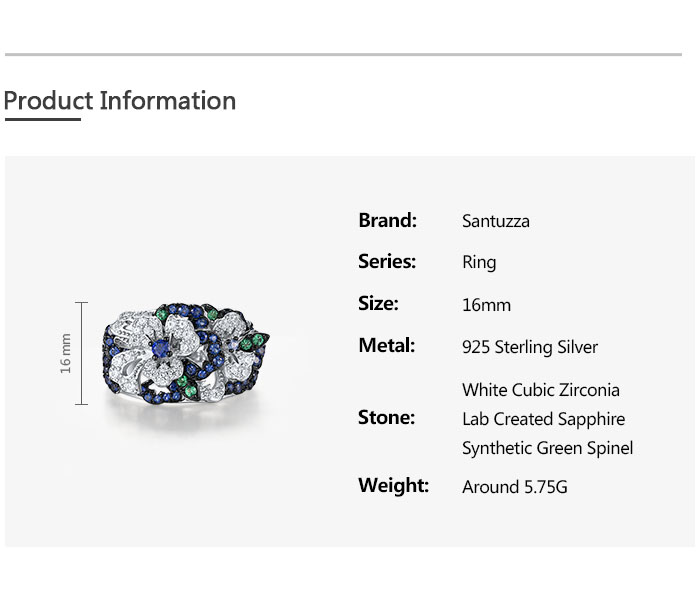This screenshot has height=607, width=700.
Task: Click the Synthetic Green Spinel text
Action: (x=547, y=448)
